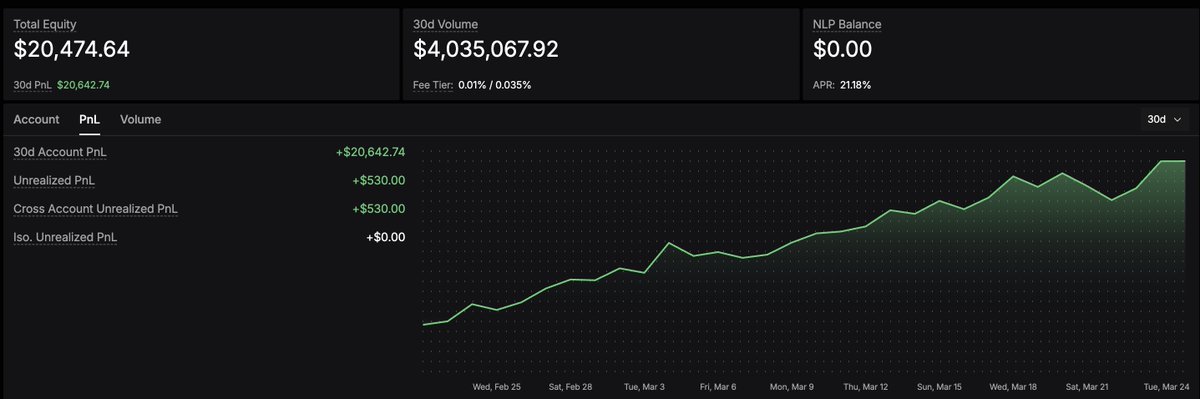
Task: Click the 30d Account PnL label
Action: click(x=60, y=152)
